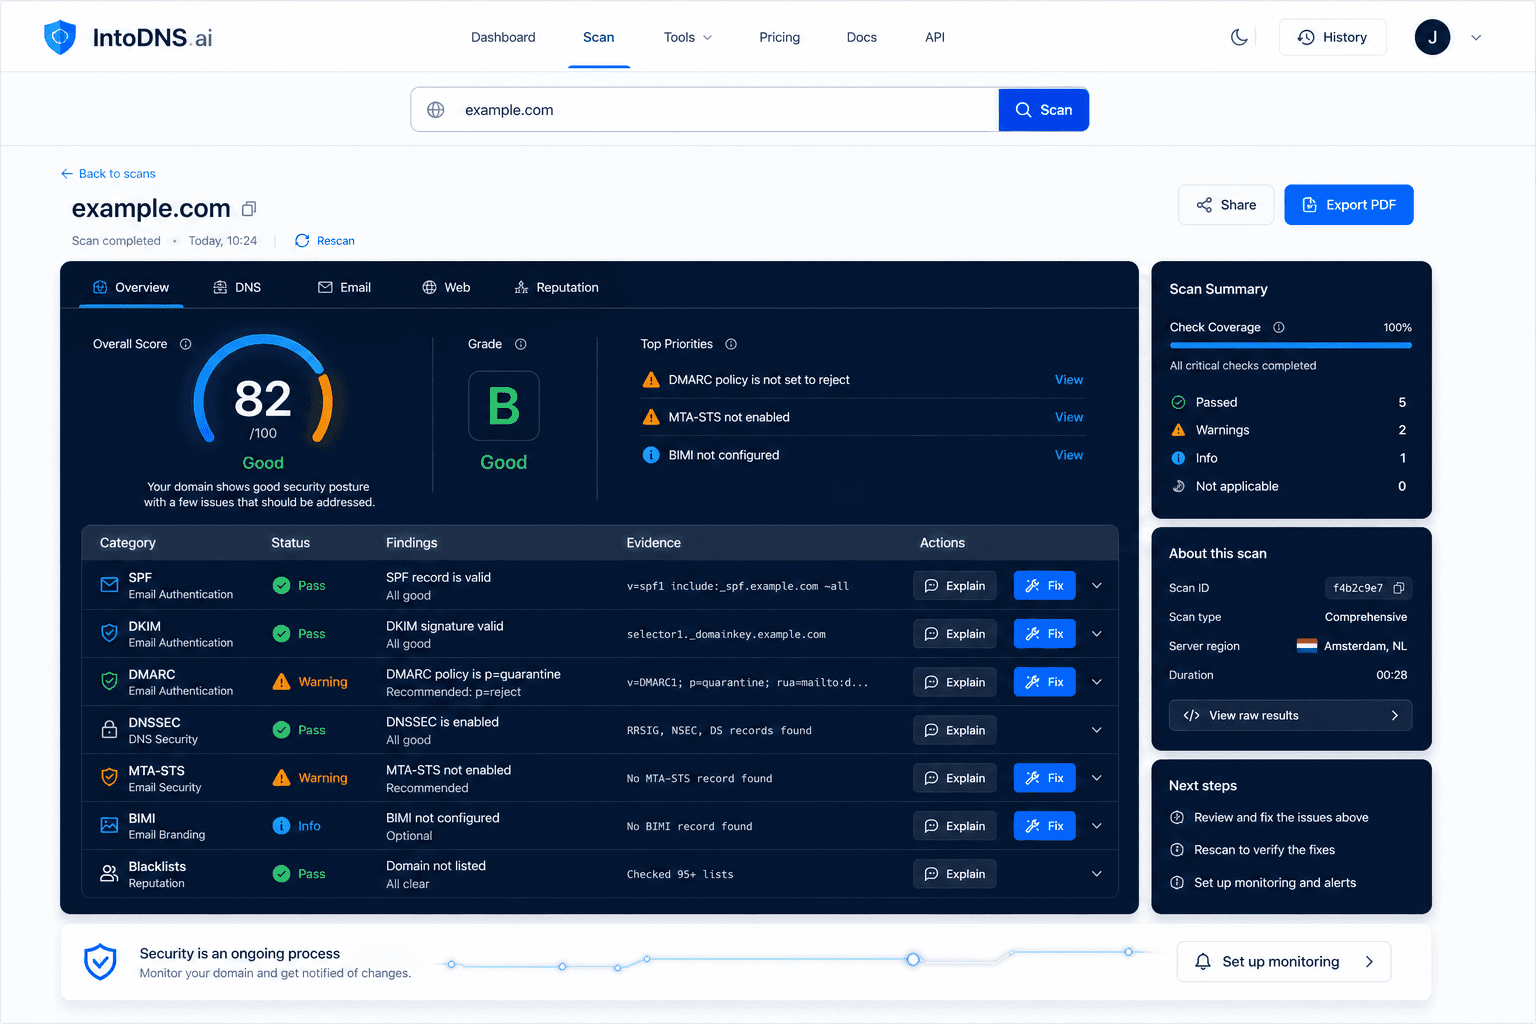The width and height of the screenshot is (1536, 1024).
Task: Switch to the DNS tab
Action: [x=237, y=287]
